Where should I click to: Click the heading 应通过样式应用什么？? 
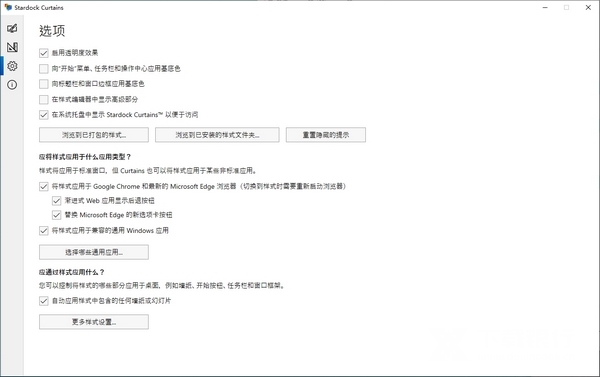(72, 272)
